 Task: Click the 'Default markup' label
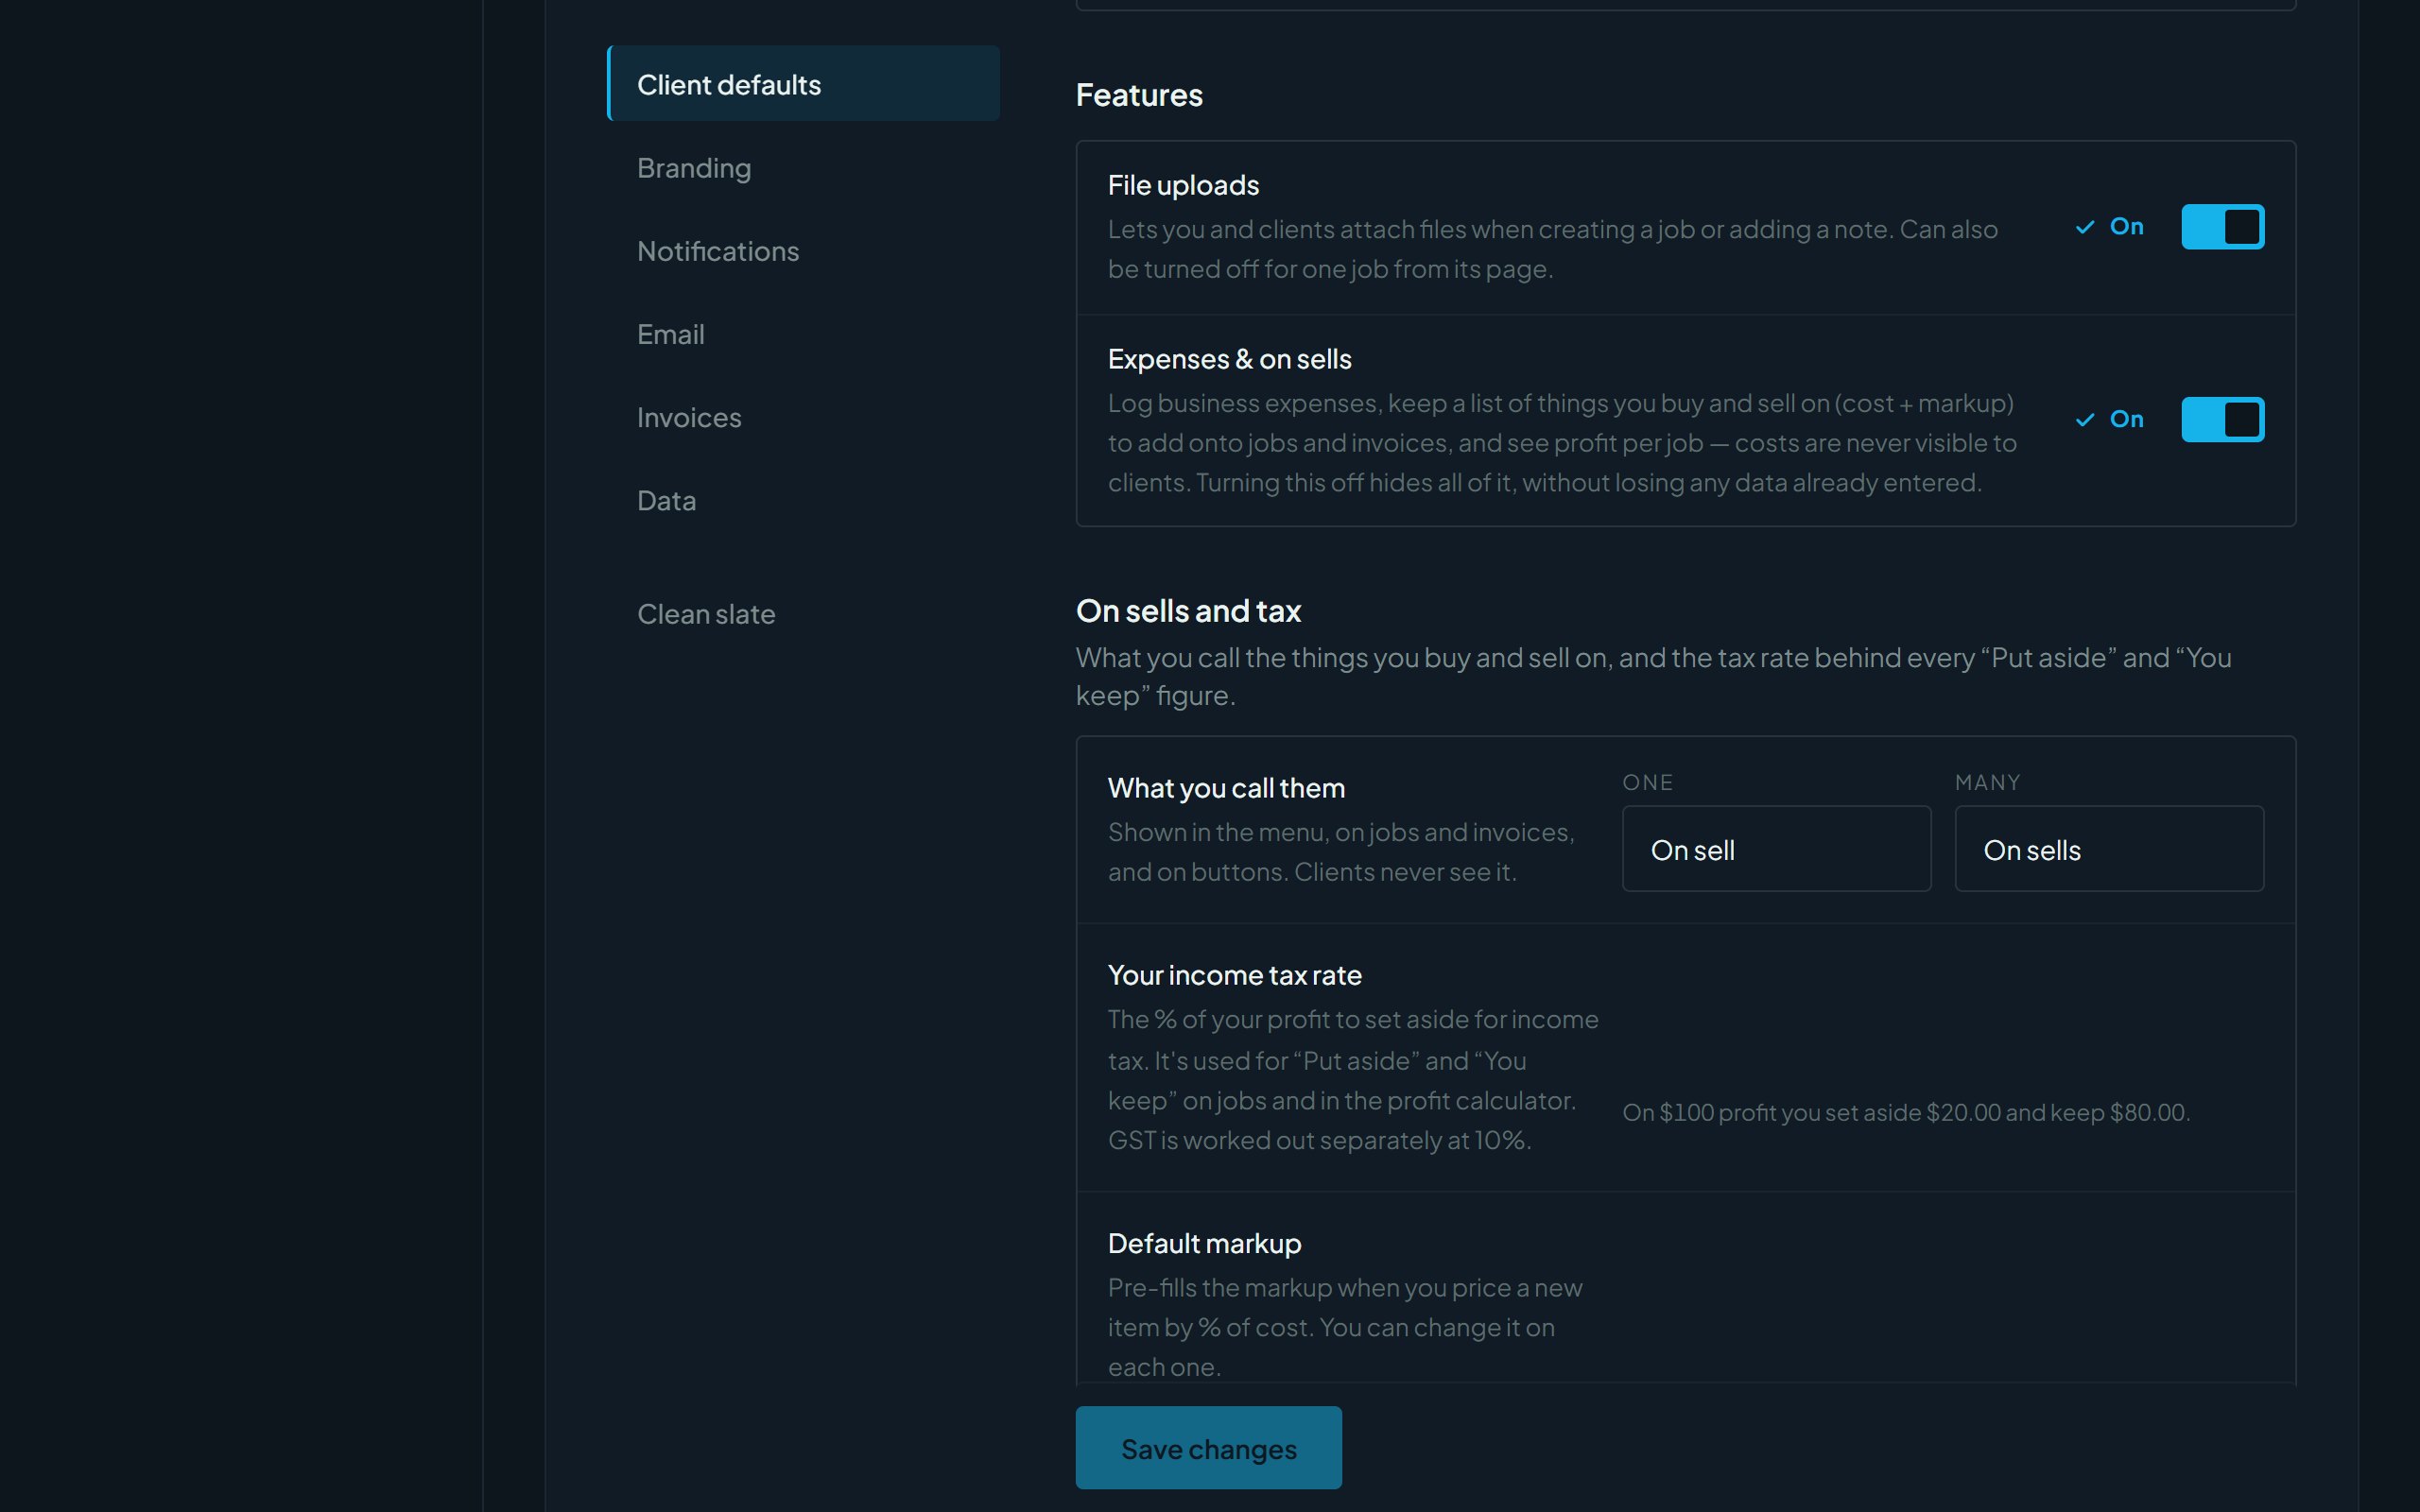pos(1204,1243)
